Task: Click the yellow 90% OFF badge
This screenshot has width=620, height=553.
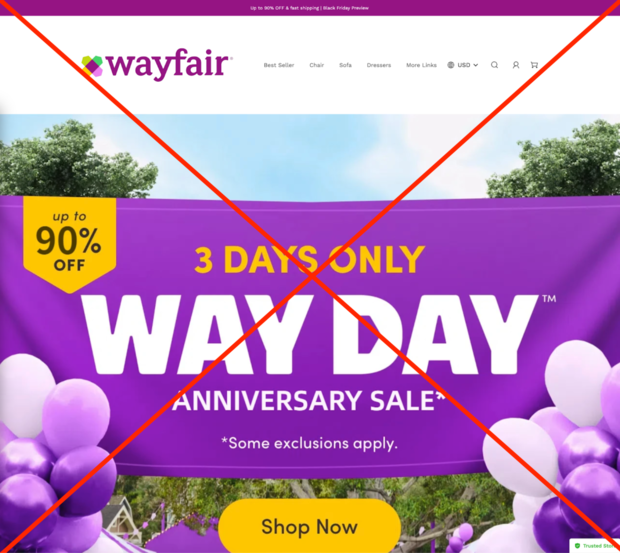Action: 70,244
